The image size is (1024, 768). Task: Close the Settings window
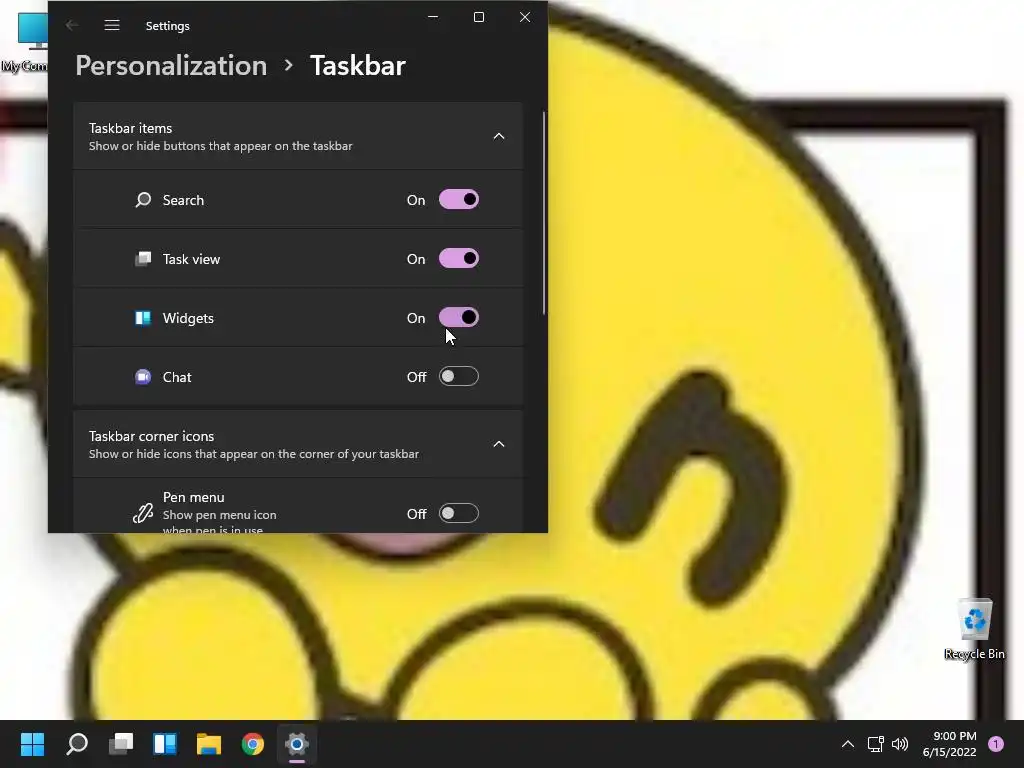coord(525,17)
